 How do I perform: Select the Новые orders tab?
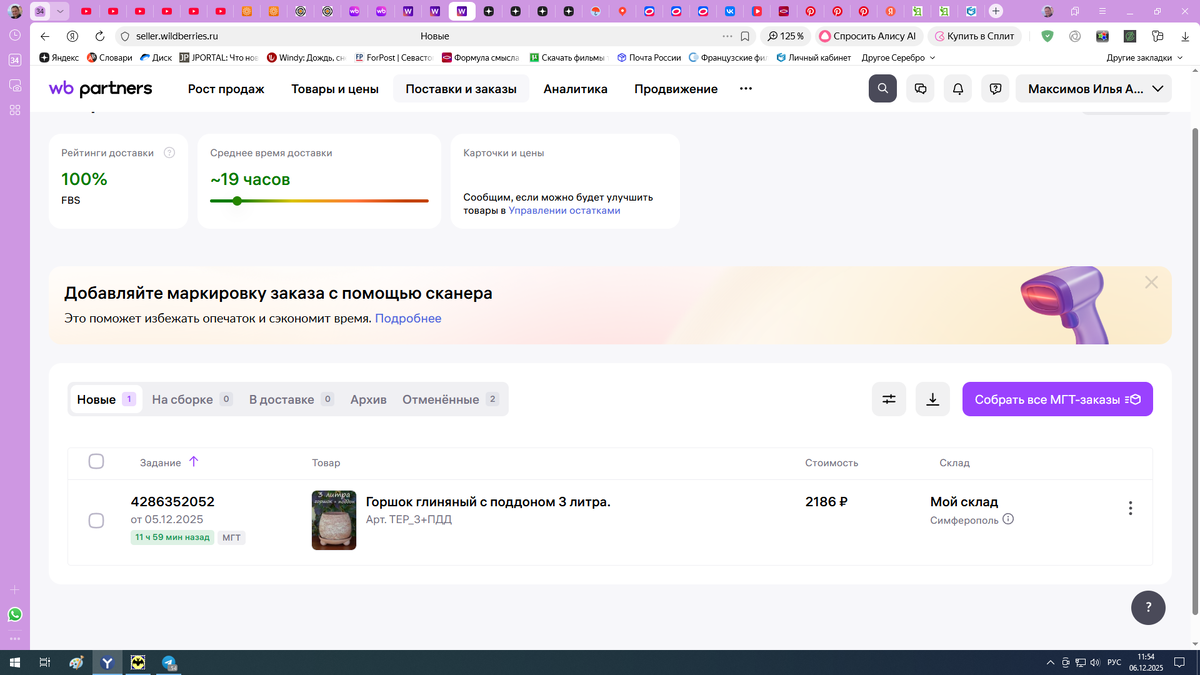click(x=106, y=399)
